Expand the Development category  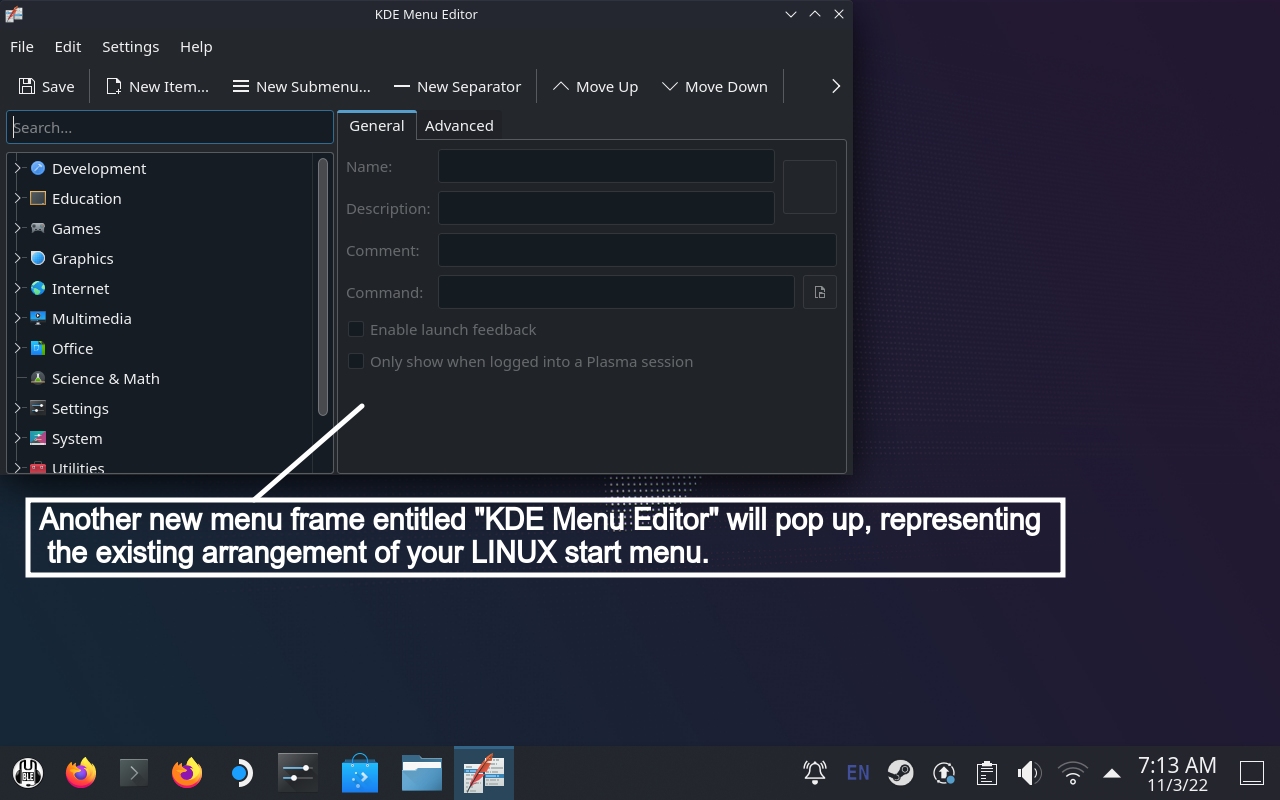(18, 168)
